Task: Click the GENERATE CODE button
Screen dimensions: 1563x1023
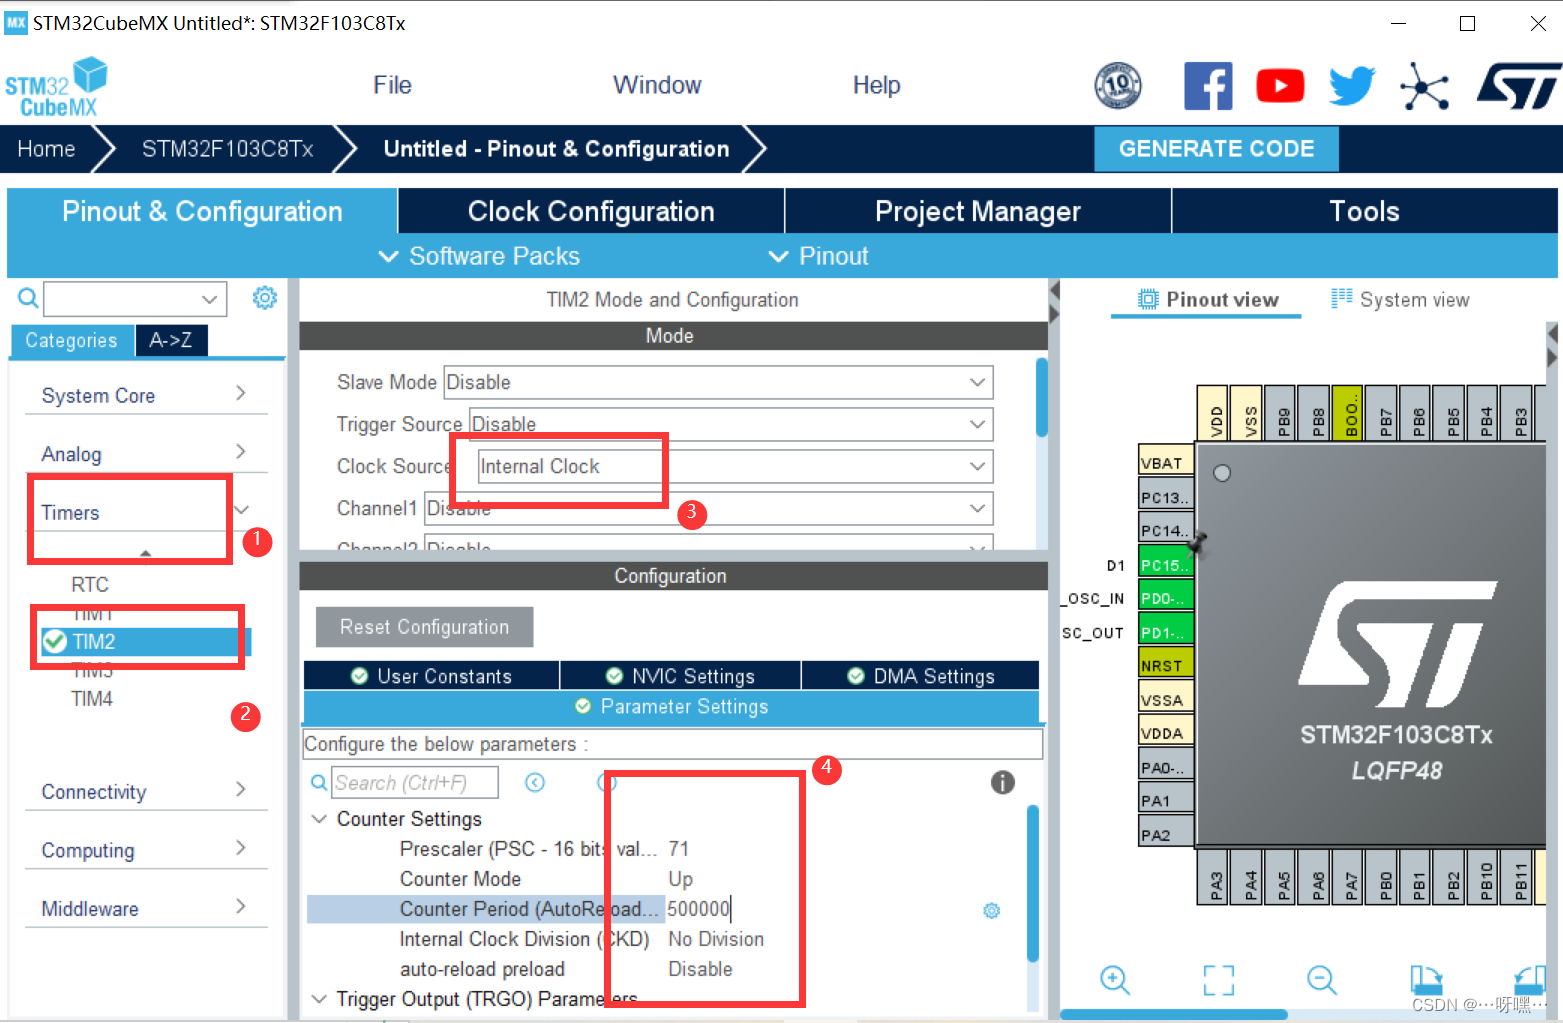Action: click(1216, 148)
